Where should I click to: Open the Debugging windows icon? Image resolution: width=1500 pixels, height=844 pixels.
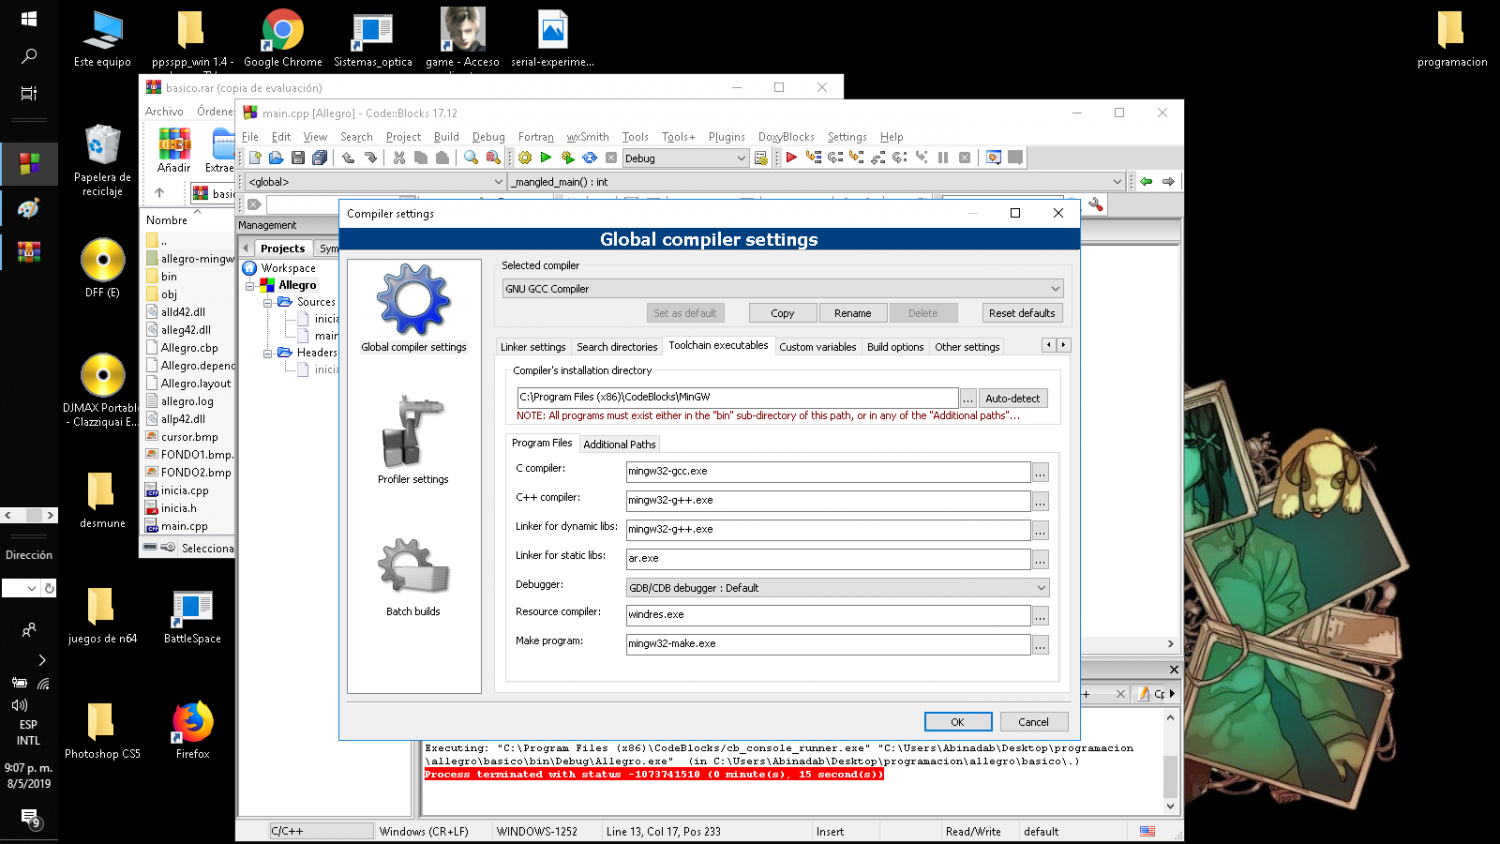click(x=994, y=158)
